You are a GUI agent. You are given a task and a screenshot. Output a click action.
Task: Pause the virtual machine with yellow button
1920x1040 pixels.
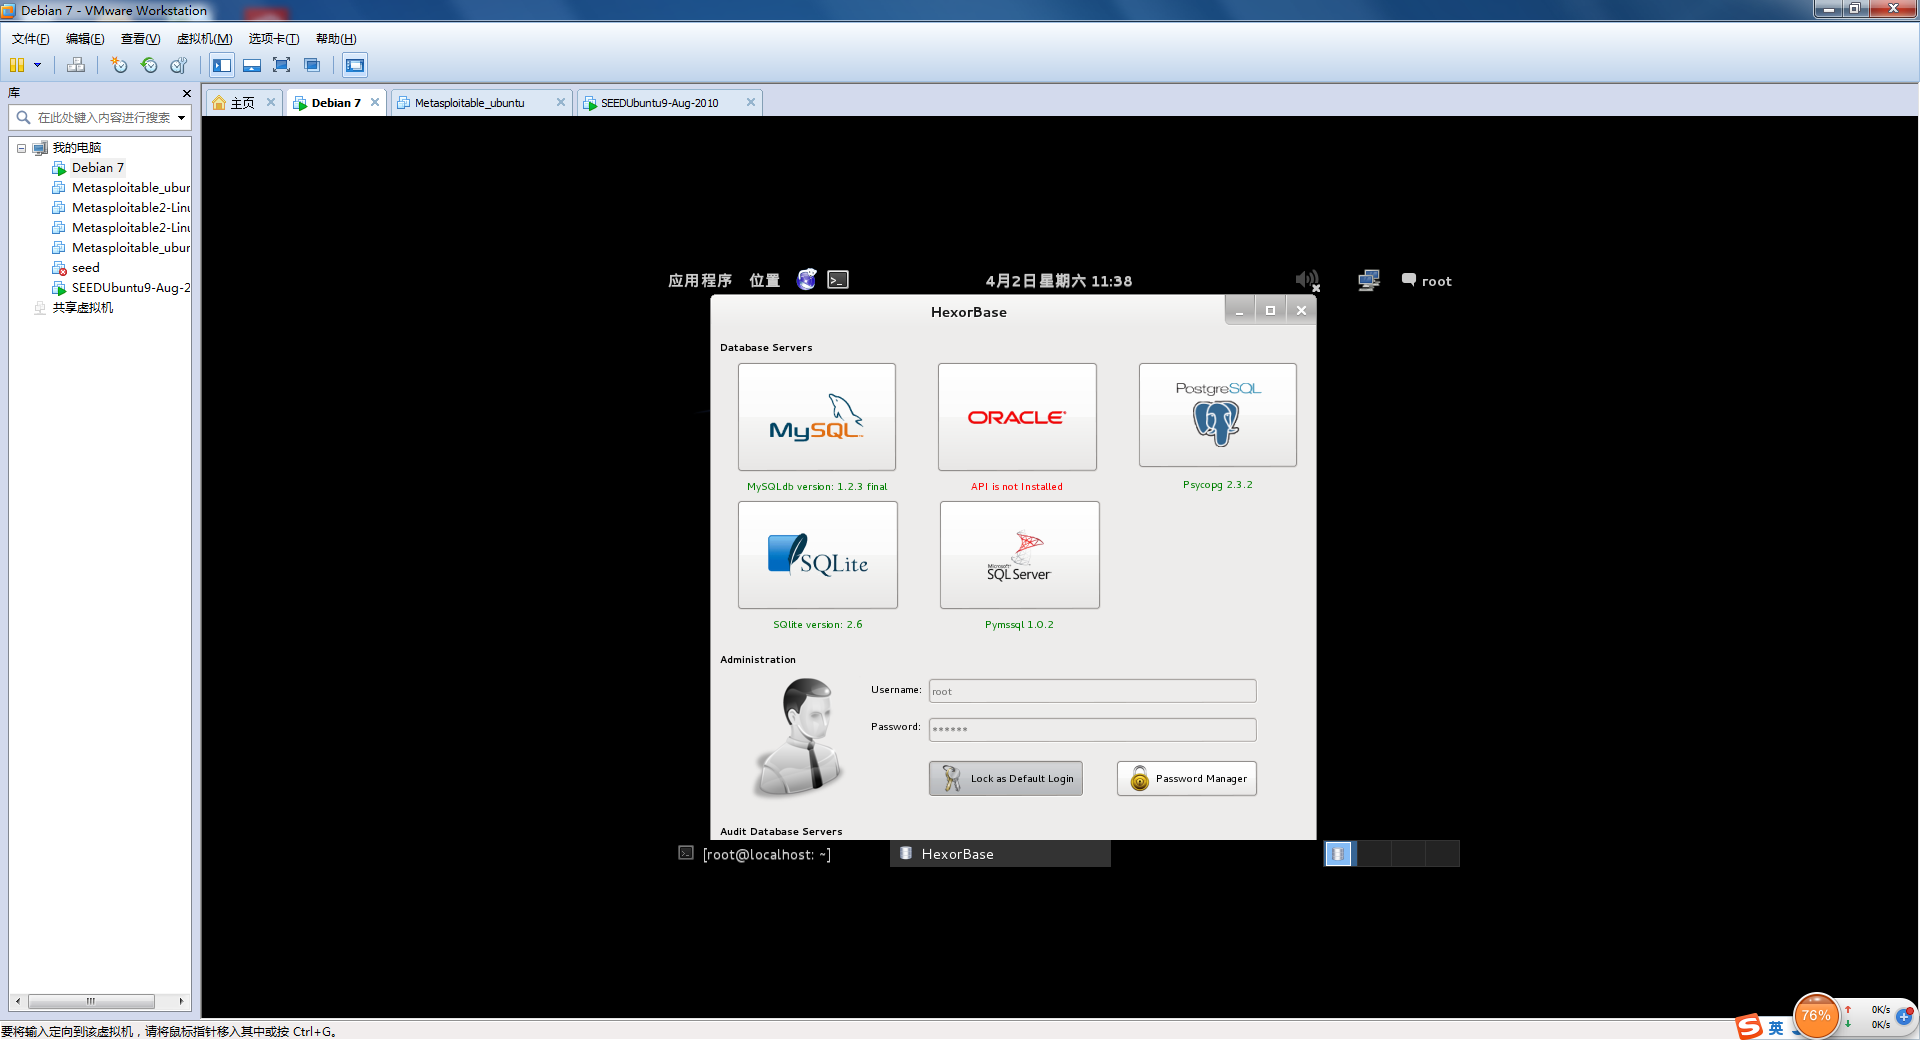17,65
